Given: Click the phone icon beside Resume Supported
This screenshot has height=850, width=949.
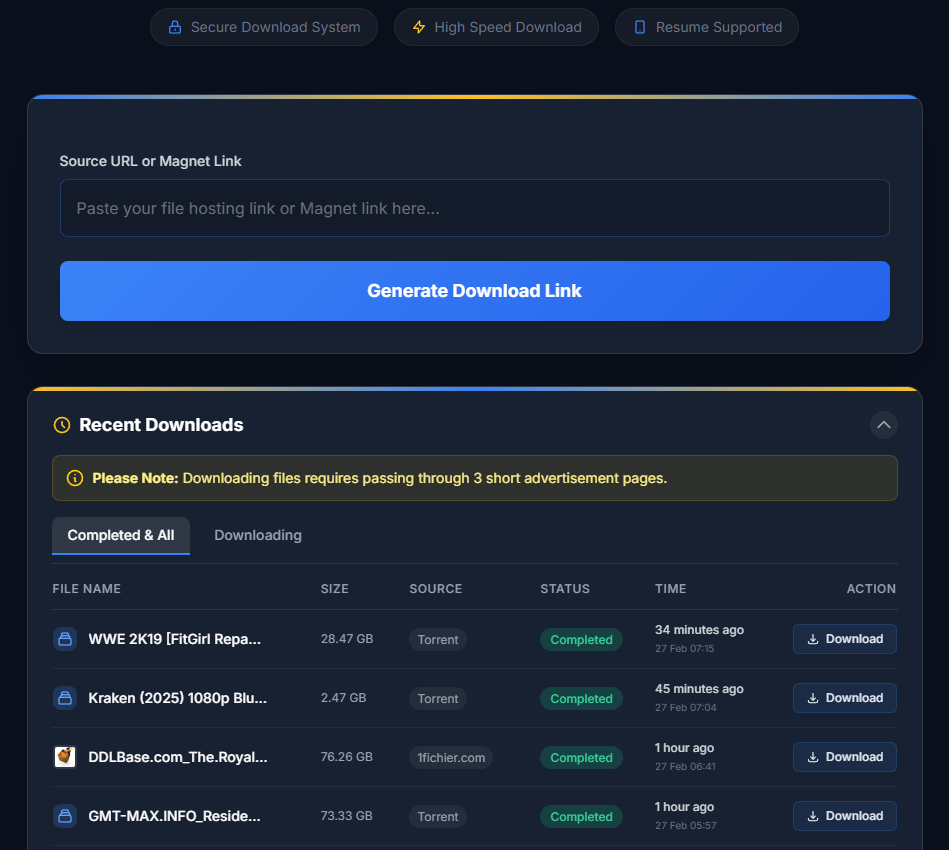Looking at the screenshot, I should click(640, 27).
